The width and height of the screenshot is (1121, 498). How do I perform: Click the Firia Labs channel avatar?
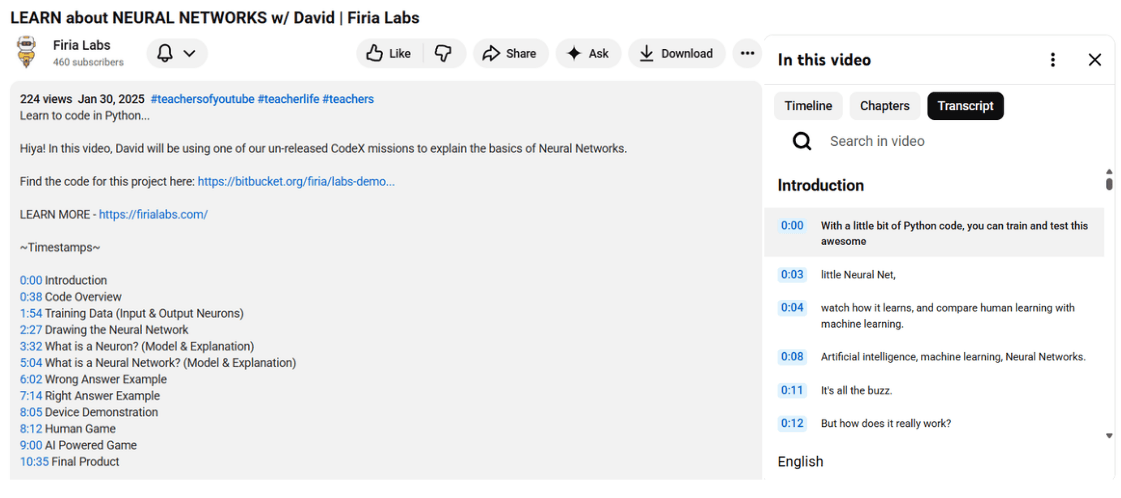click(x=27, y=53)
